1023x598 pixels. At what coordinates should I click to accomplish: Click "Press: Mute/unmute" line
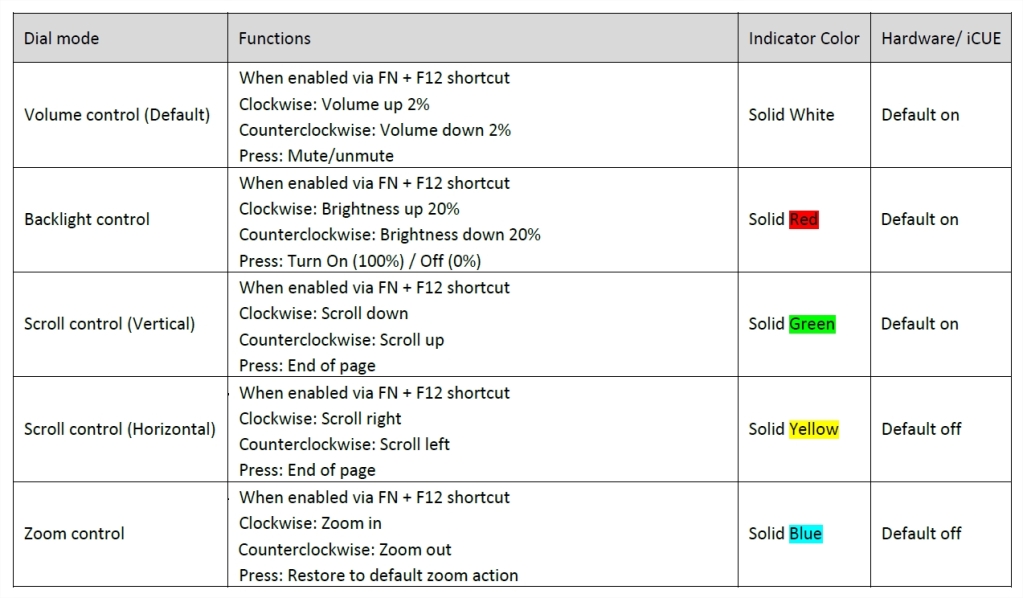(x=317, y=156)
